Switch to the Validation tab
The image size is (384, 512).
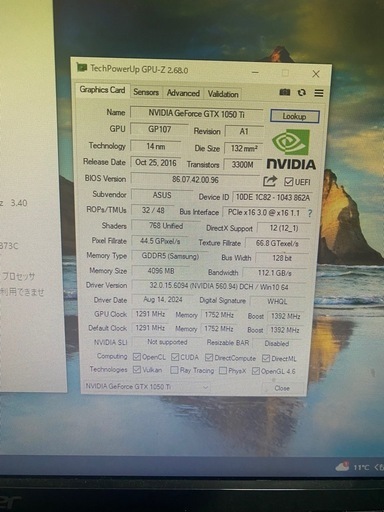[x=223, y=94]
